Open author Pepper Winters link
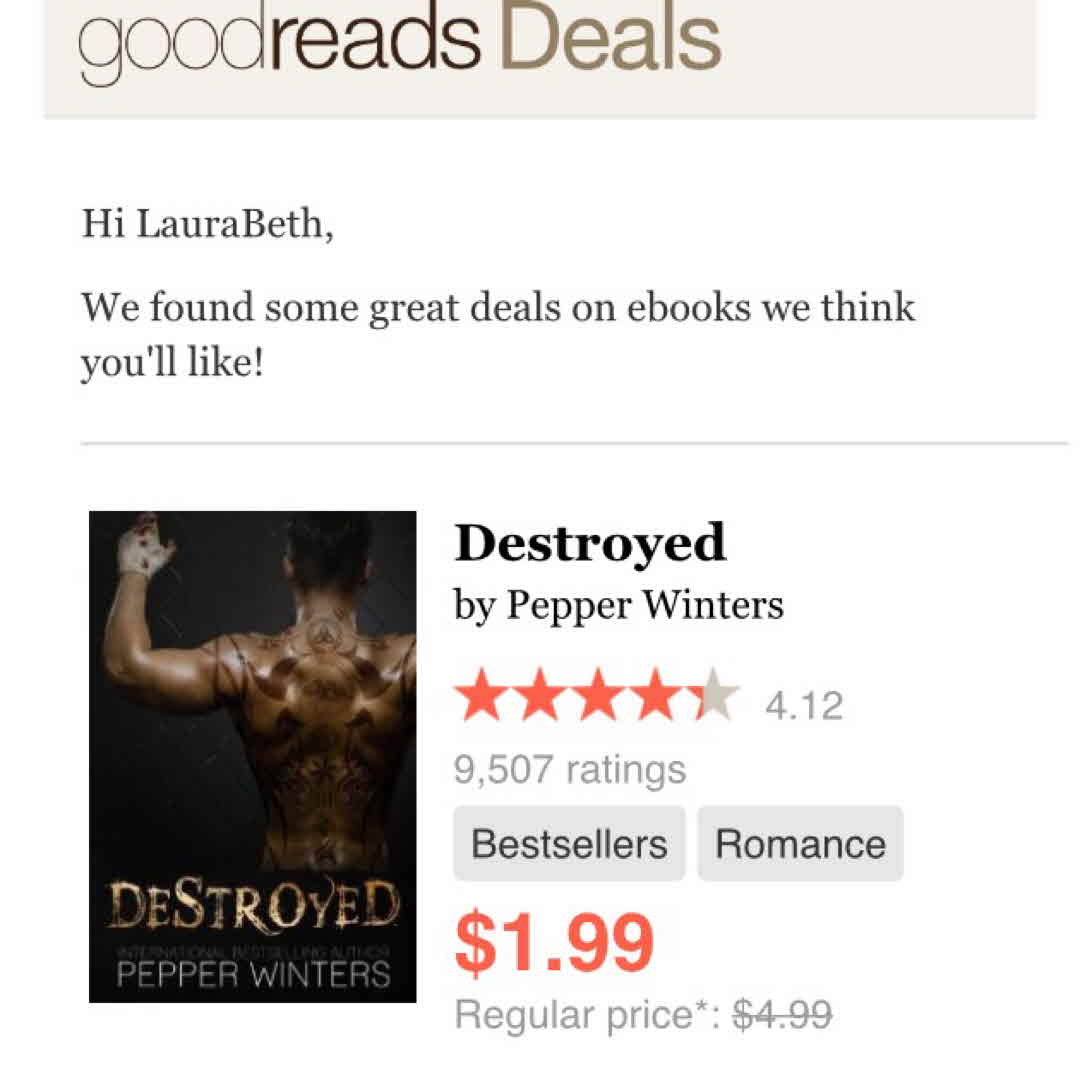This screenshot has height=1080, width=1080. (645, 605)
